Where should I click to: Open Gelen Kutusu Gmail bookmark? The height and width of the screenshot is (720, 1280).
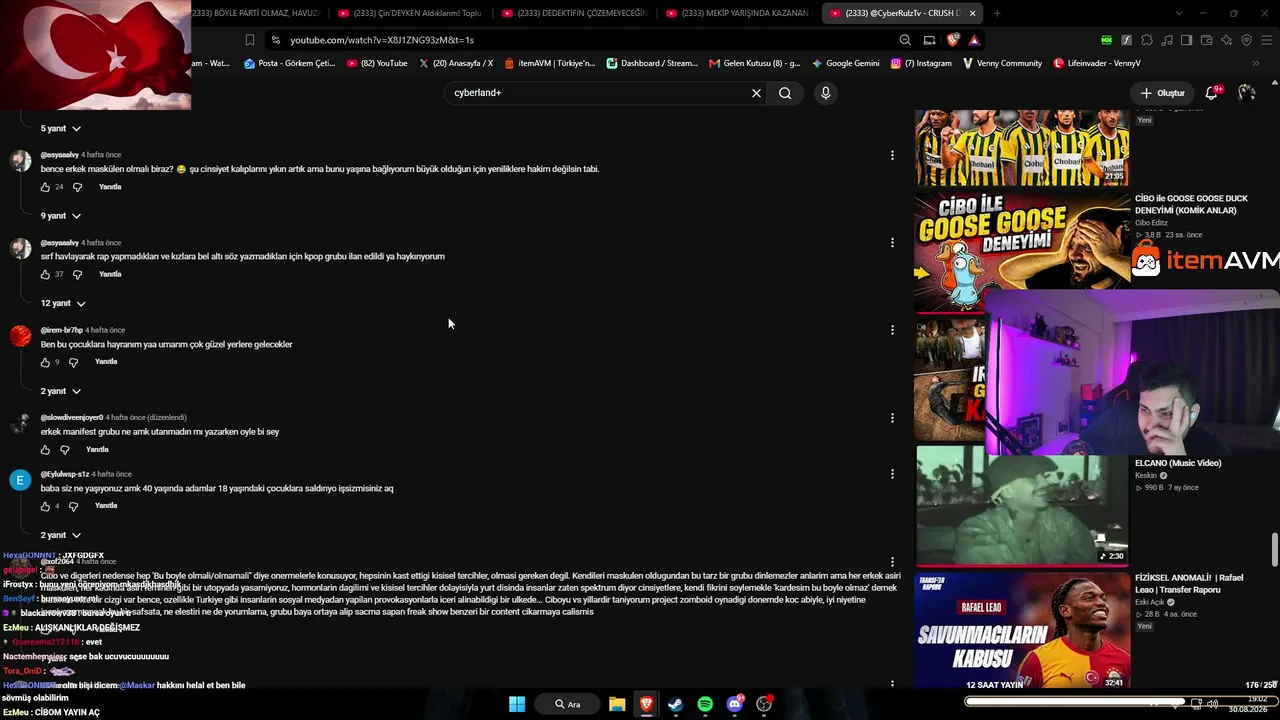point(755,63)
